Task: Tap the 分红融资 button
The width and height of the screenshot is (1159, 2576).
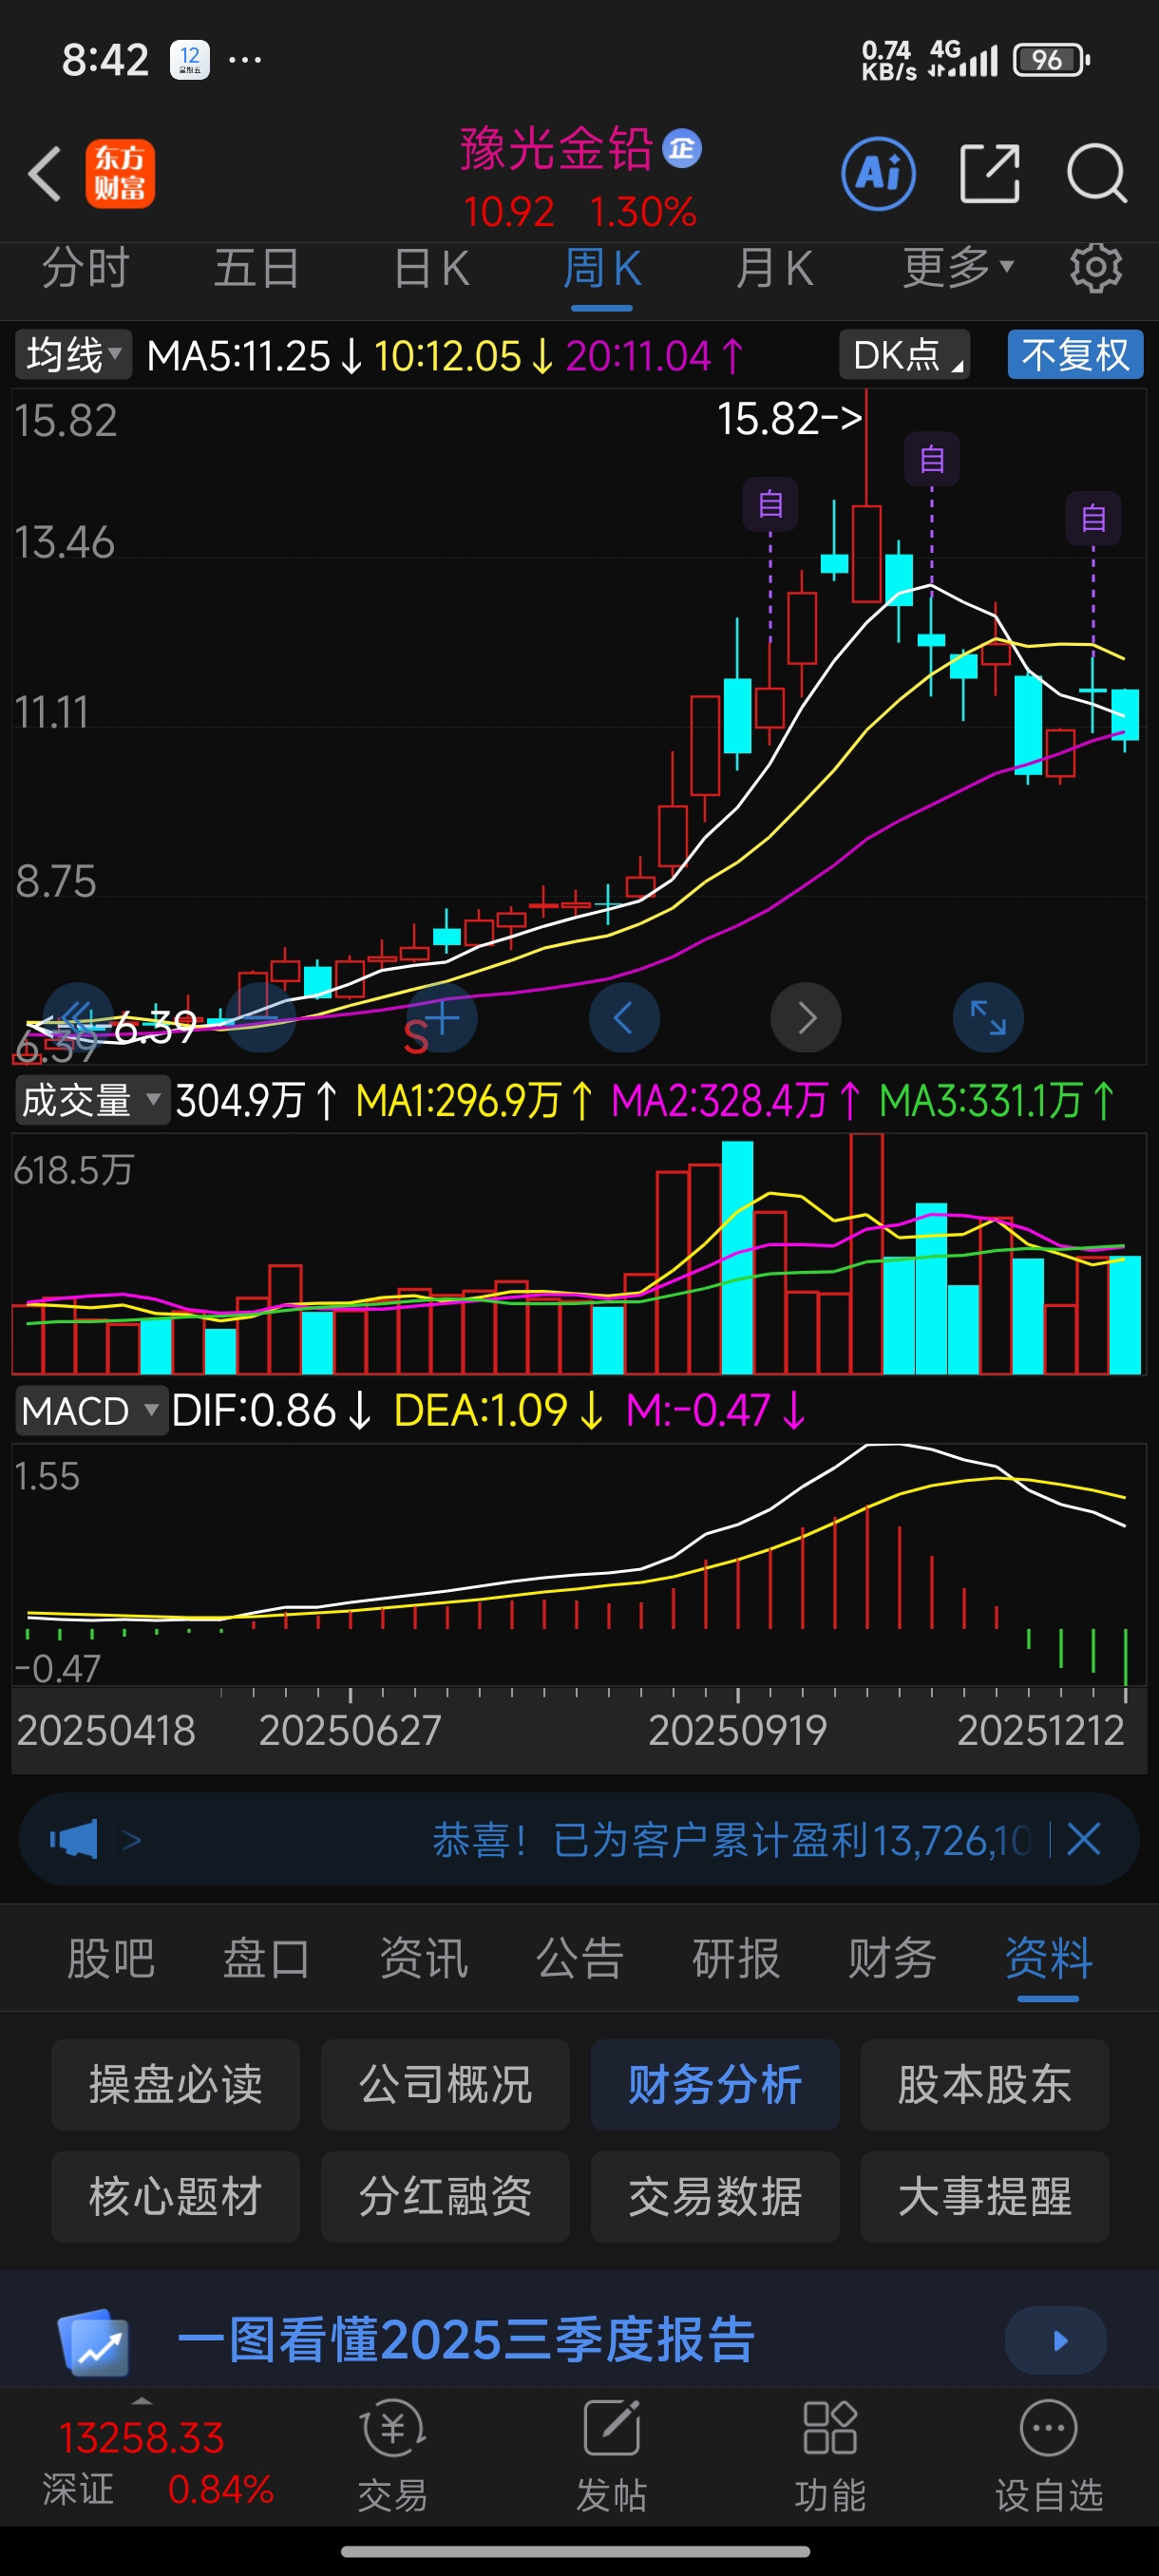Action: point(445,2197)
